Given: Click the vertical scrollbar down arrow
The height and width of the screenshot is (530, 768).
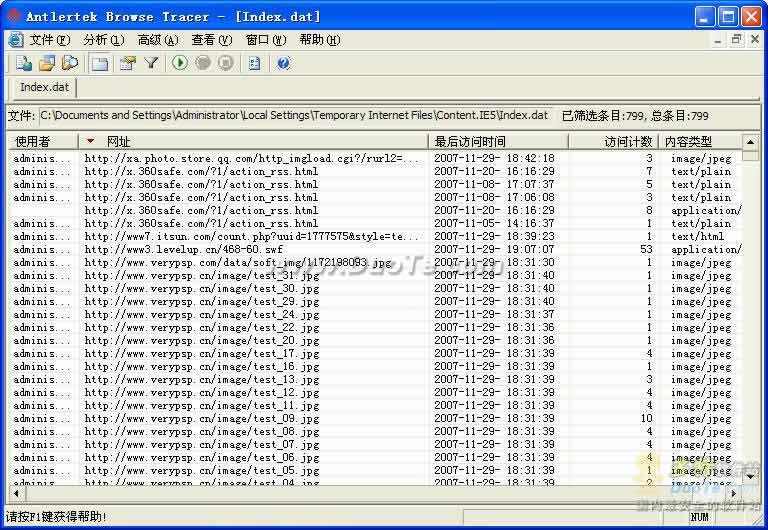Looking at the screenshot, I should (750, 476).
